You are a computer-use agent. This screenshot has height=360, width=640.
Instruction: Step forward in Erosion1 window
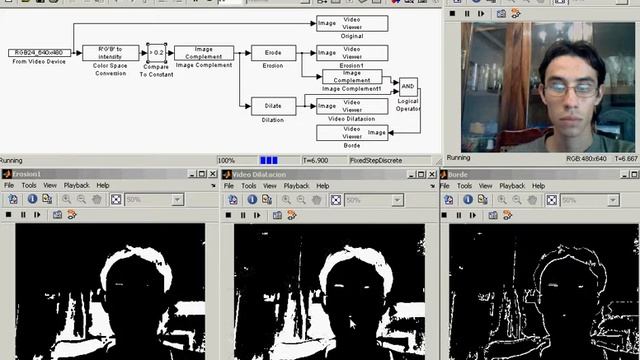[37, 215]
